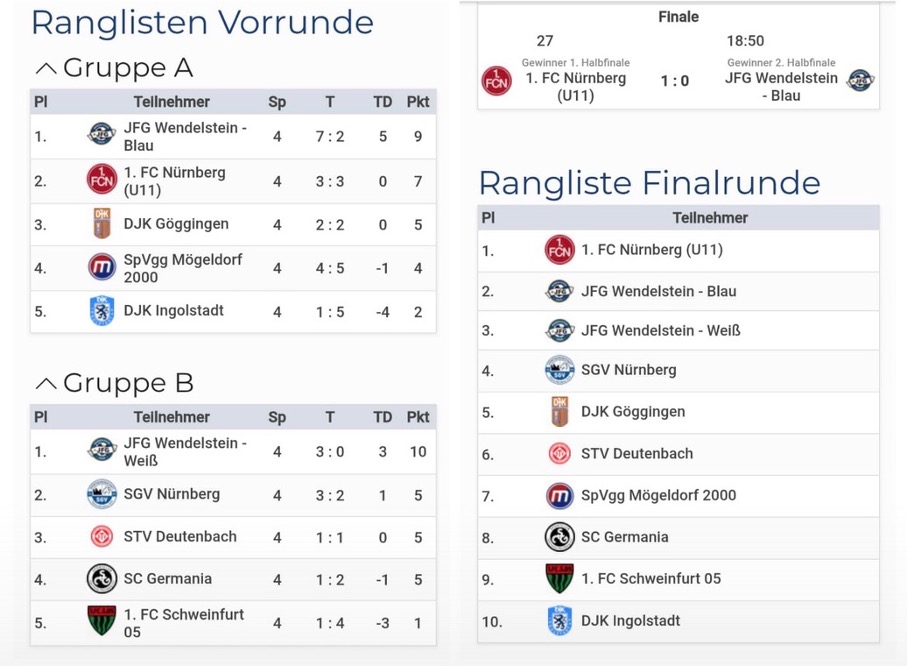The width and height of the screenshot is (908, 666).
Task: Click 1. FC Nürnberg logo in the Finale box
Action: click(x=497, y=81)
